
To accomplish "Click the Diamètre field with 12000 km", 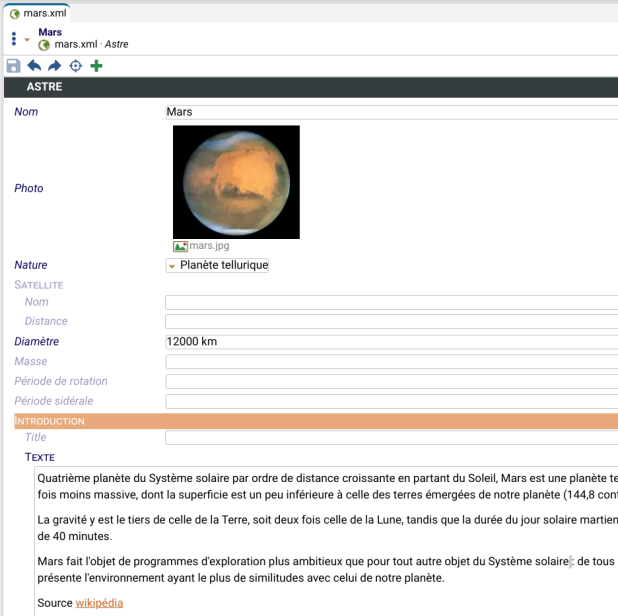I will (390, 341).
